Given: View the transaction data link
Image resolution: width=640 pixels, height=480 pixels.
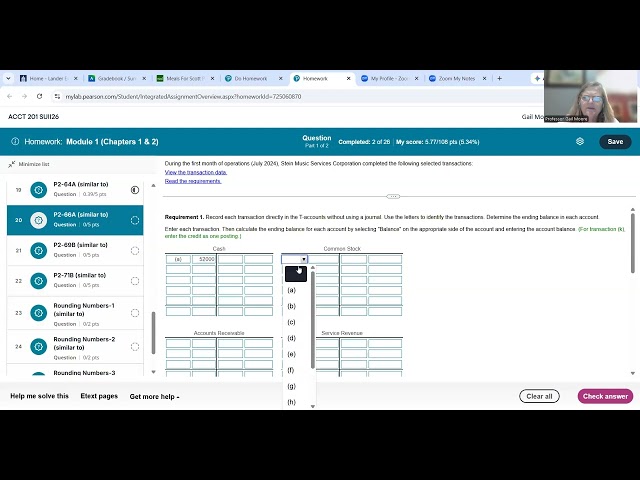Looking at the screenshot, I should coord(196,172).
